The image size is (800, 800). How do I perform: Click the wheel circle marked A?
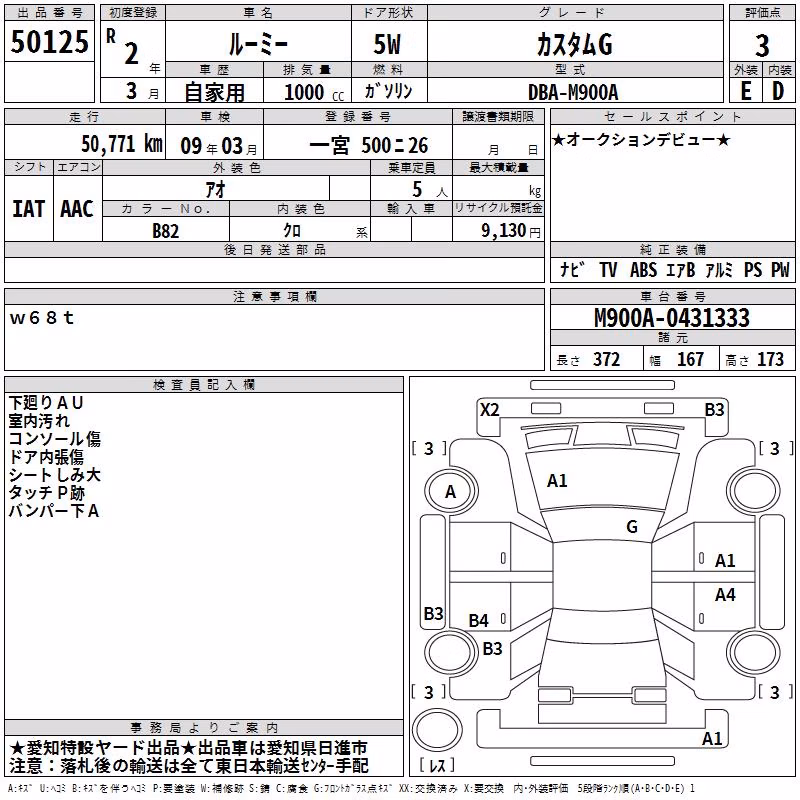[451, 492]
